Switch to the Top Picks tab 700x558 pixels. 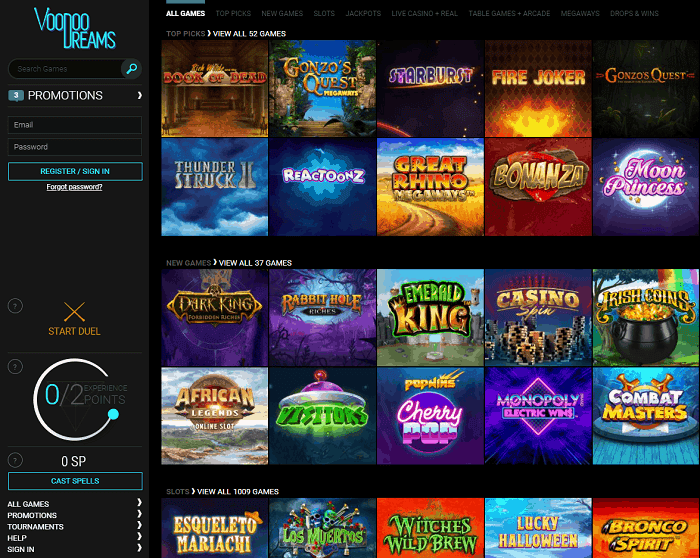click(233, 13)
